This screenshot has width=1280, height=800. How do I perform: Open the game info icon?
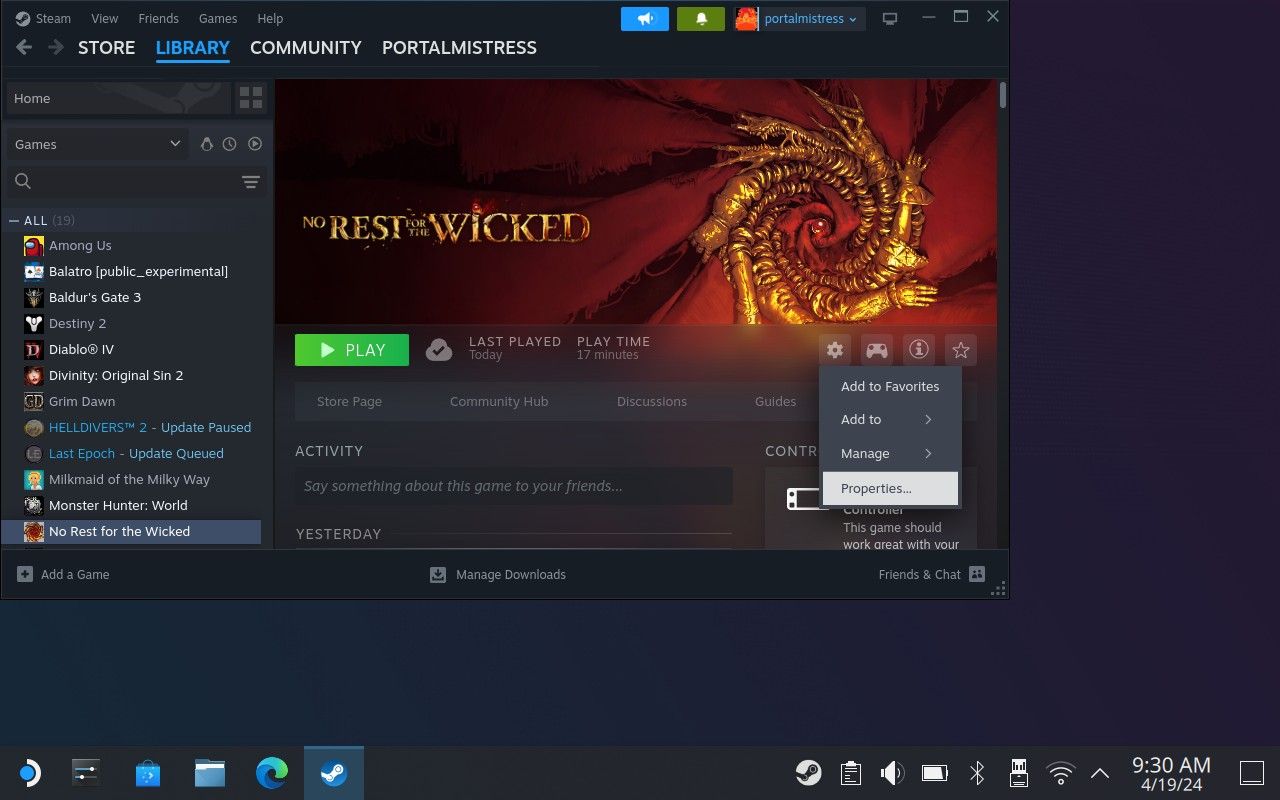(919, 350)
